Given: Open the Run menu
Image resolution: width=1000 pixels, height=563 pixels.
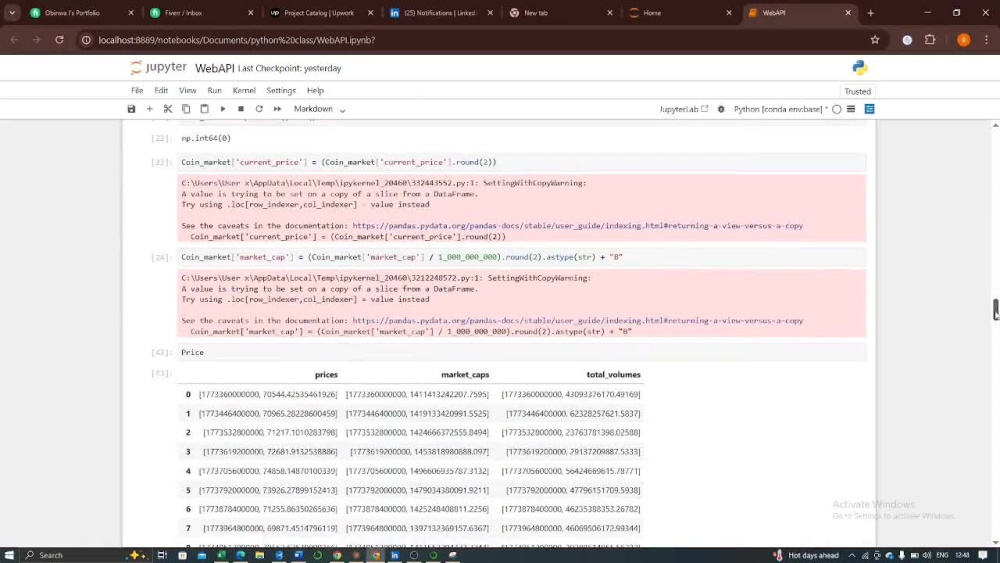Looking at the screenshot, I should 214,91.
